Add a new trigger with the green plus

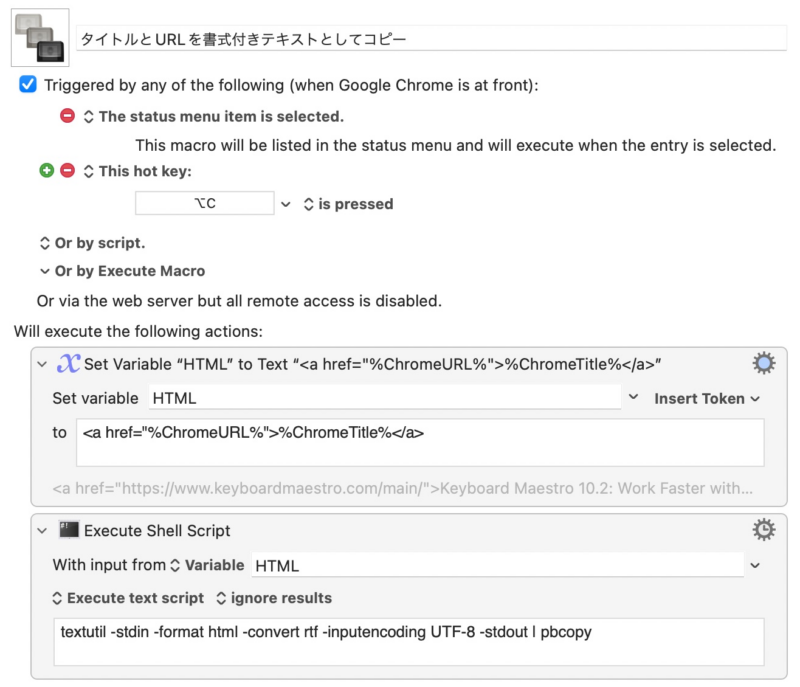46,170
